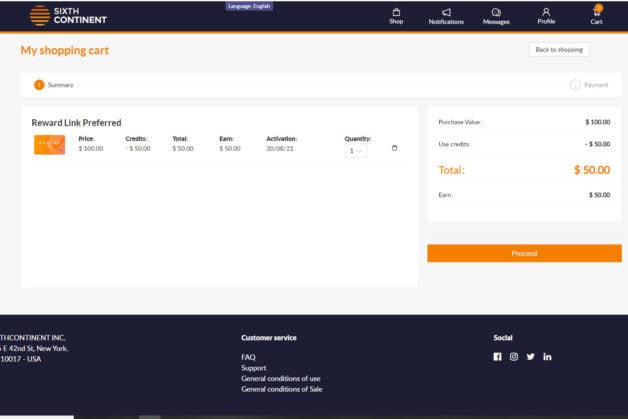Visit the Instagram social page
The image size is (628, 419).
coord(514,357)
